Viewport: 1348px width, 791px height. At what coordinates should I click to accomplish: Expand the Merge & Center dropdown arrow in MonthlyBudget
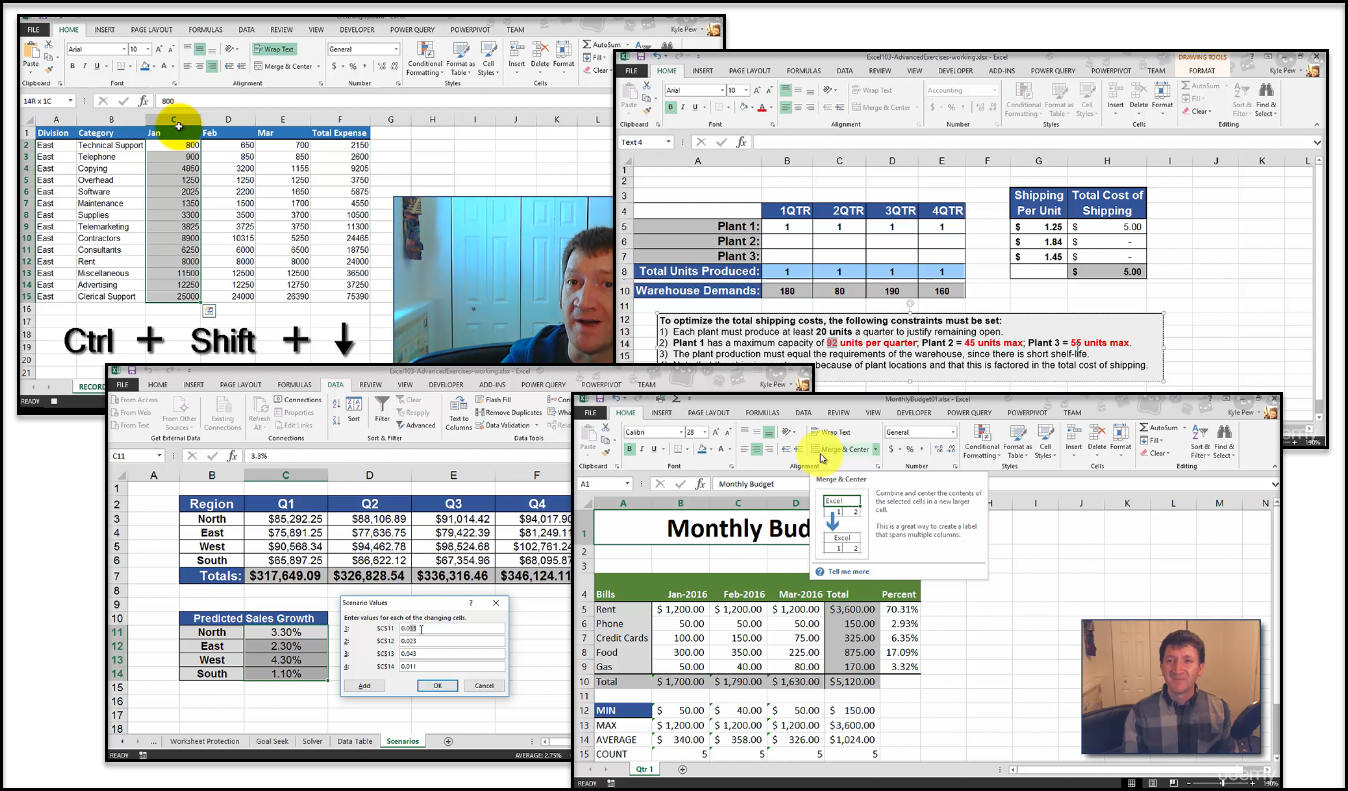[876, 449]
